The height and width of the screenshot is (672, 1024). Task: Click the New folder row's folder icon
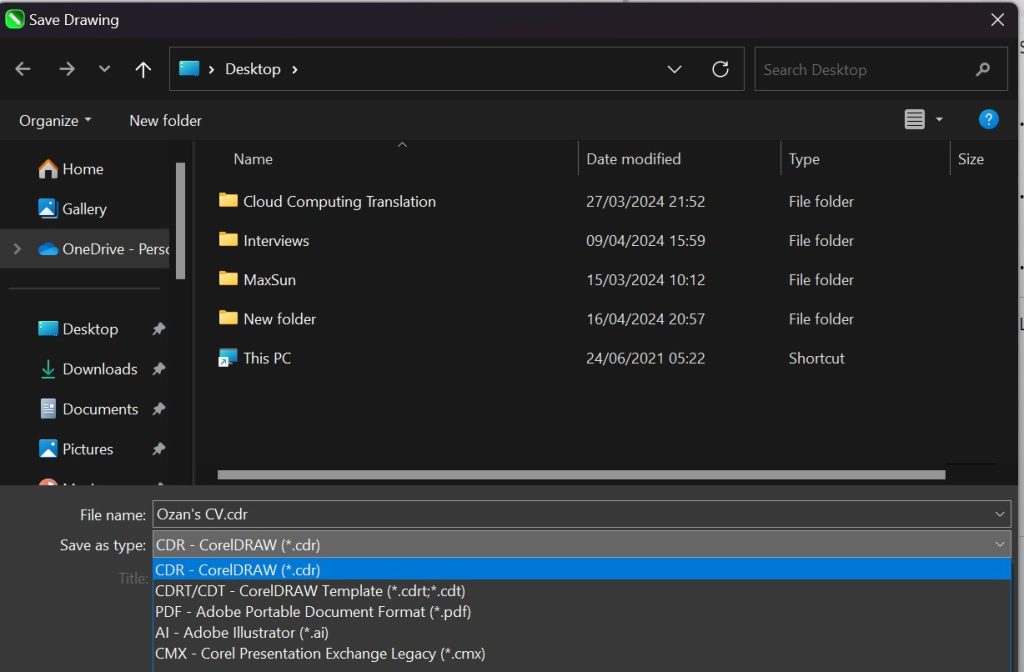pos(228,317)
